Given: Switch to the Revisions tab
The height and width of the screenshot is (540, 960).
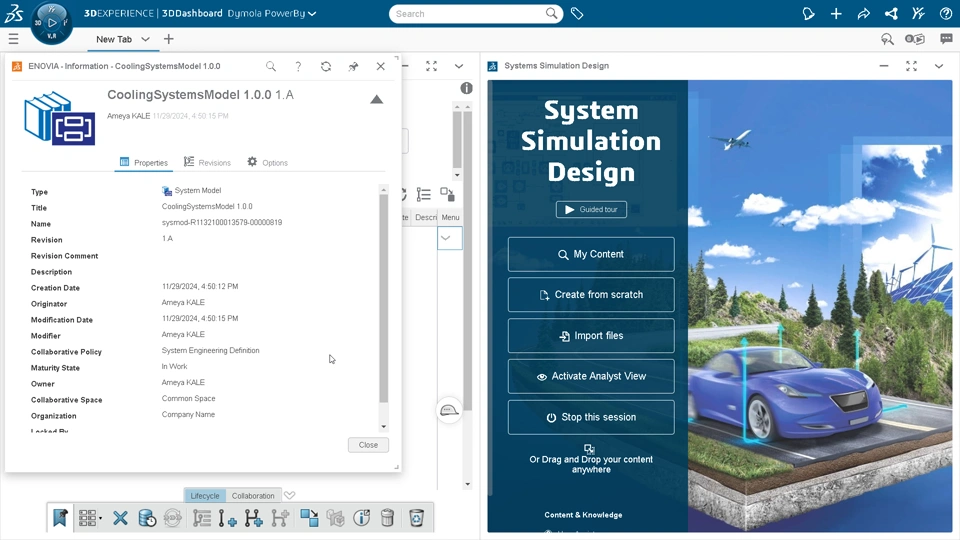Looking at the screenshot, I should pos(207,162).
